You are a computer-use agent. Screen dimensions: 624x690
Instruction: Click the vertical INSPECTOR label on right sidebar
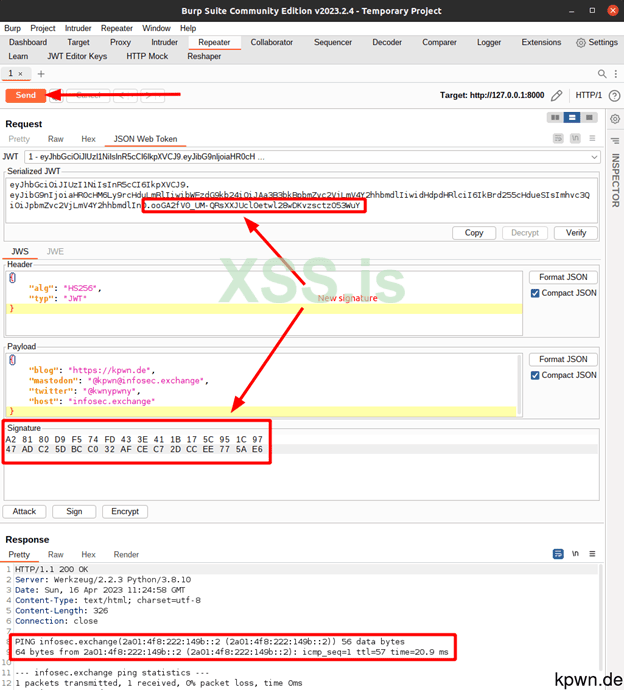615,180
